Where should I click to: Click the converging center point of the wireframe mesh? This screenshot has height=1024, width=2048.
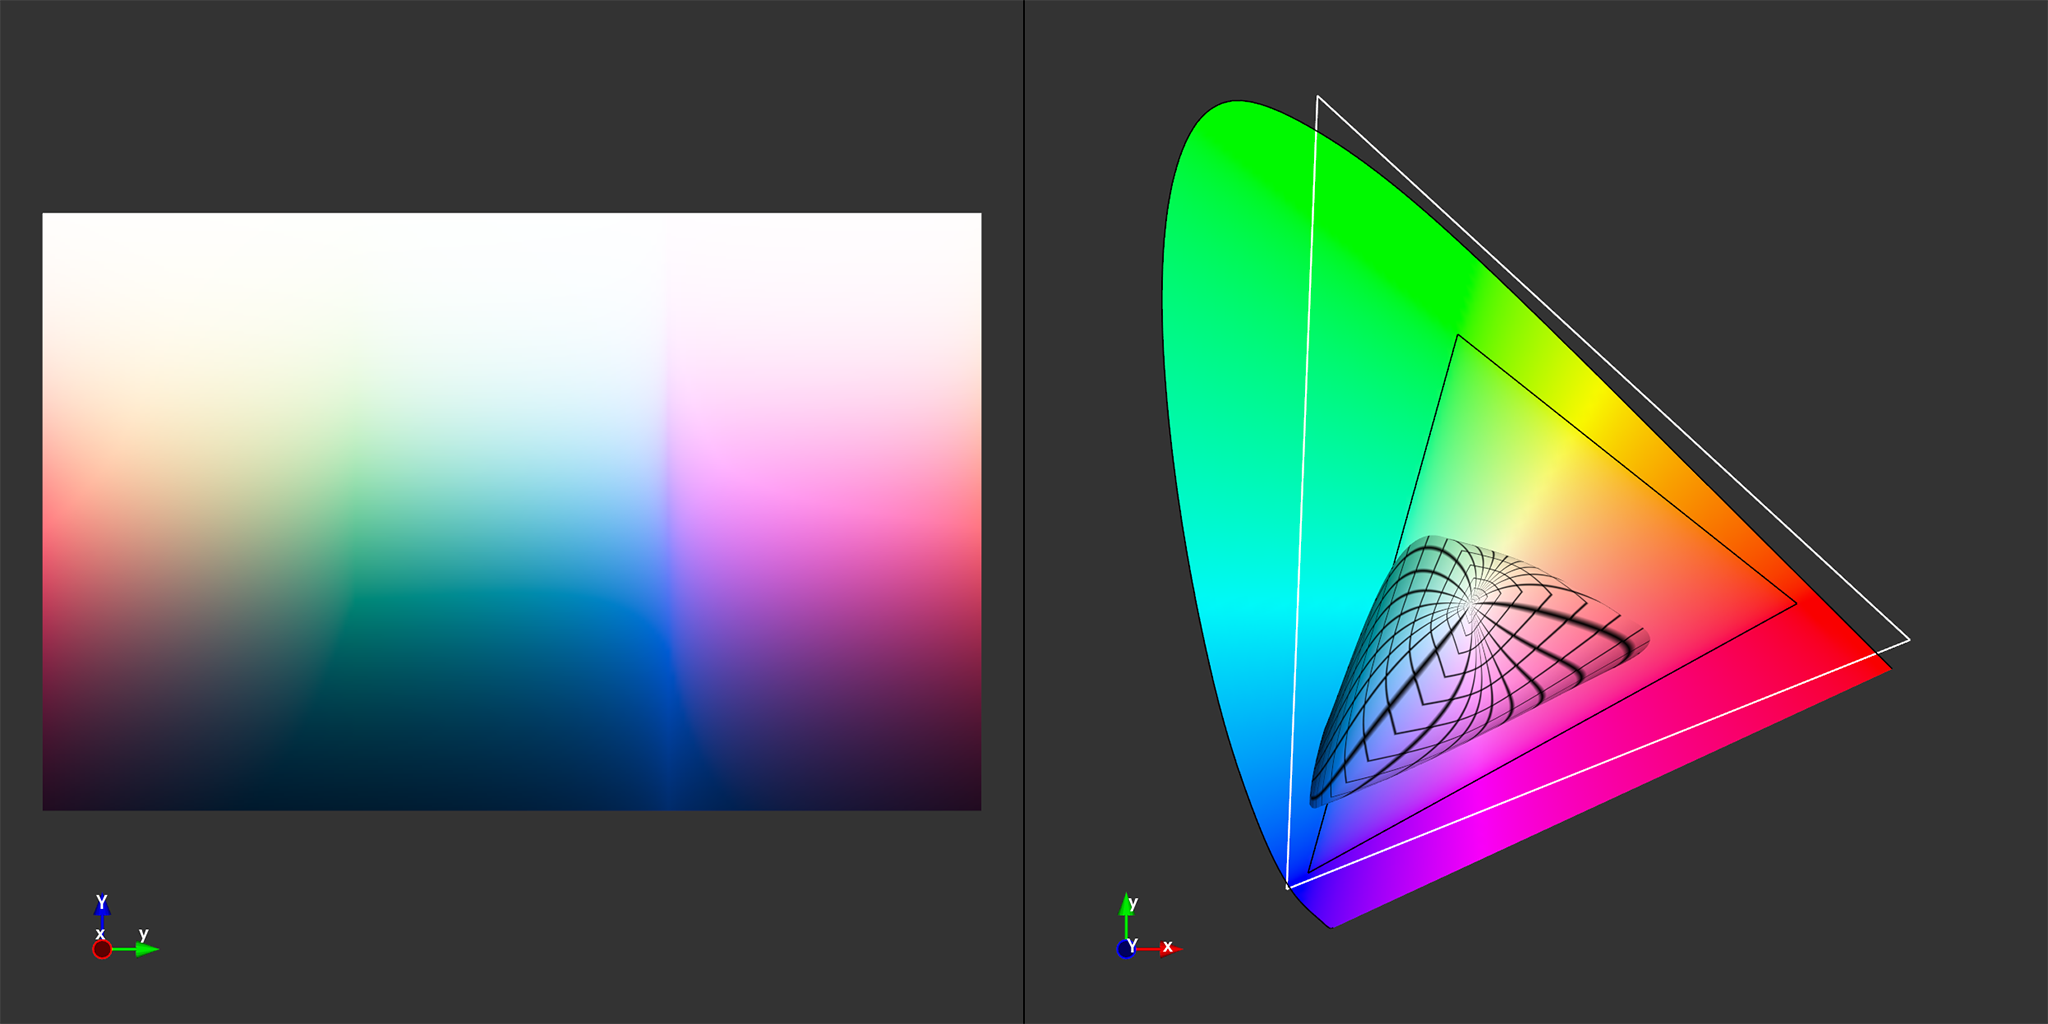1472,602
